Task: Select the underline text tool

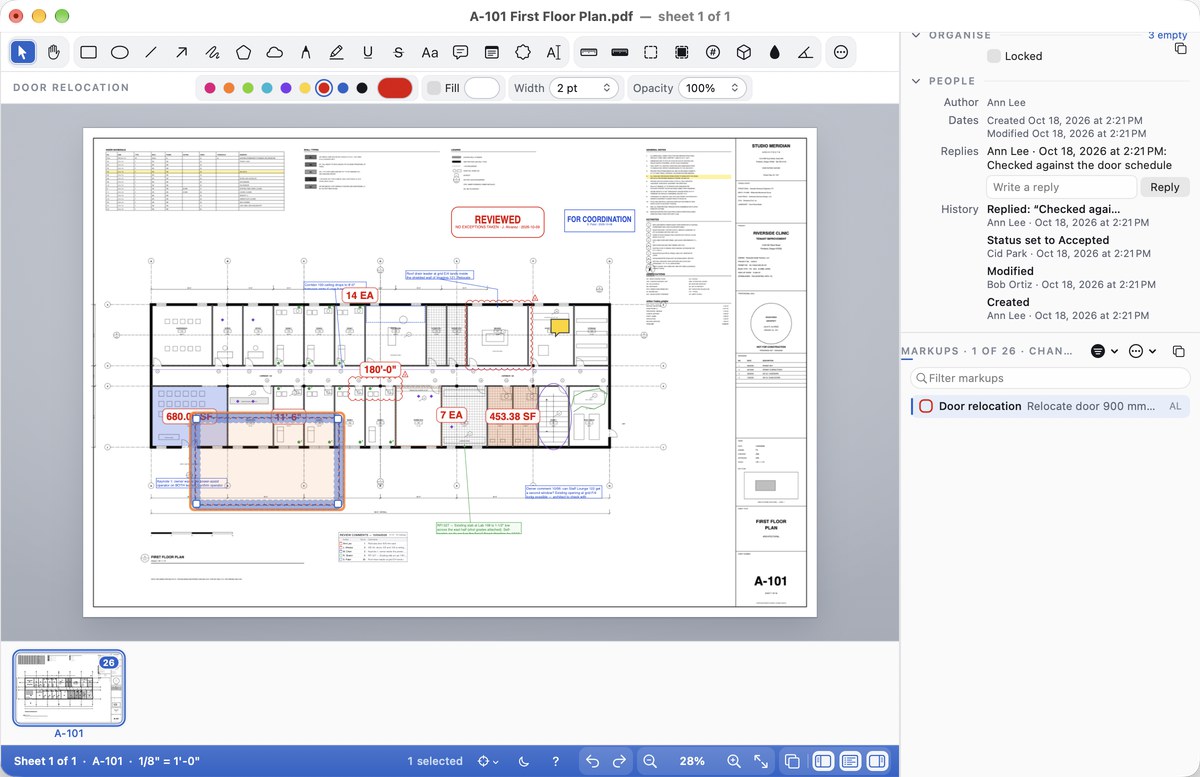Action: [367, 52]
